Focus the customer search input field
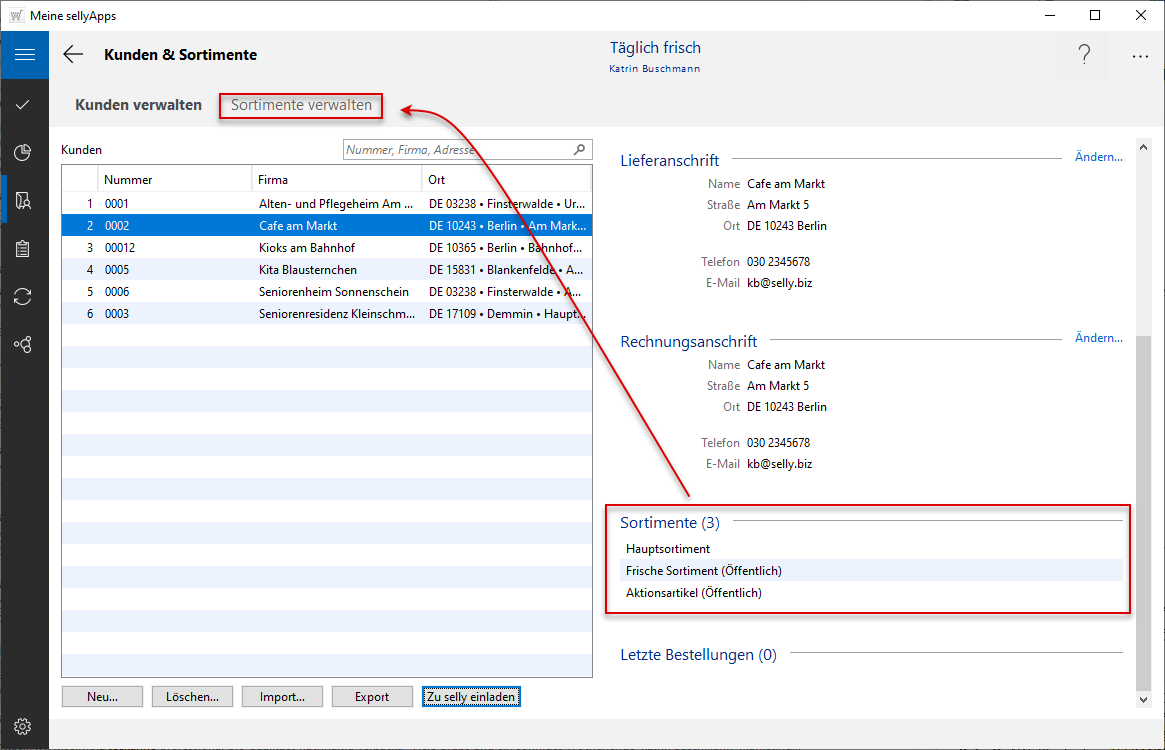 point(457,150)
